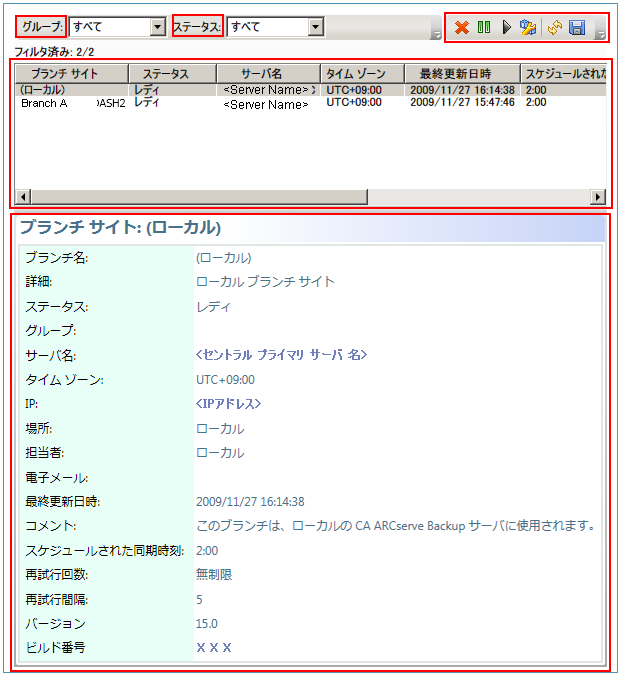
Task: Sort by the ステータス column header in table
Action: [x=172, y=74]
